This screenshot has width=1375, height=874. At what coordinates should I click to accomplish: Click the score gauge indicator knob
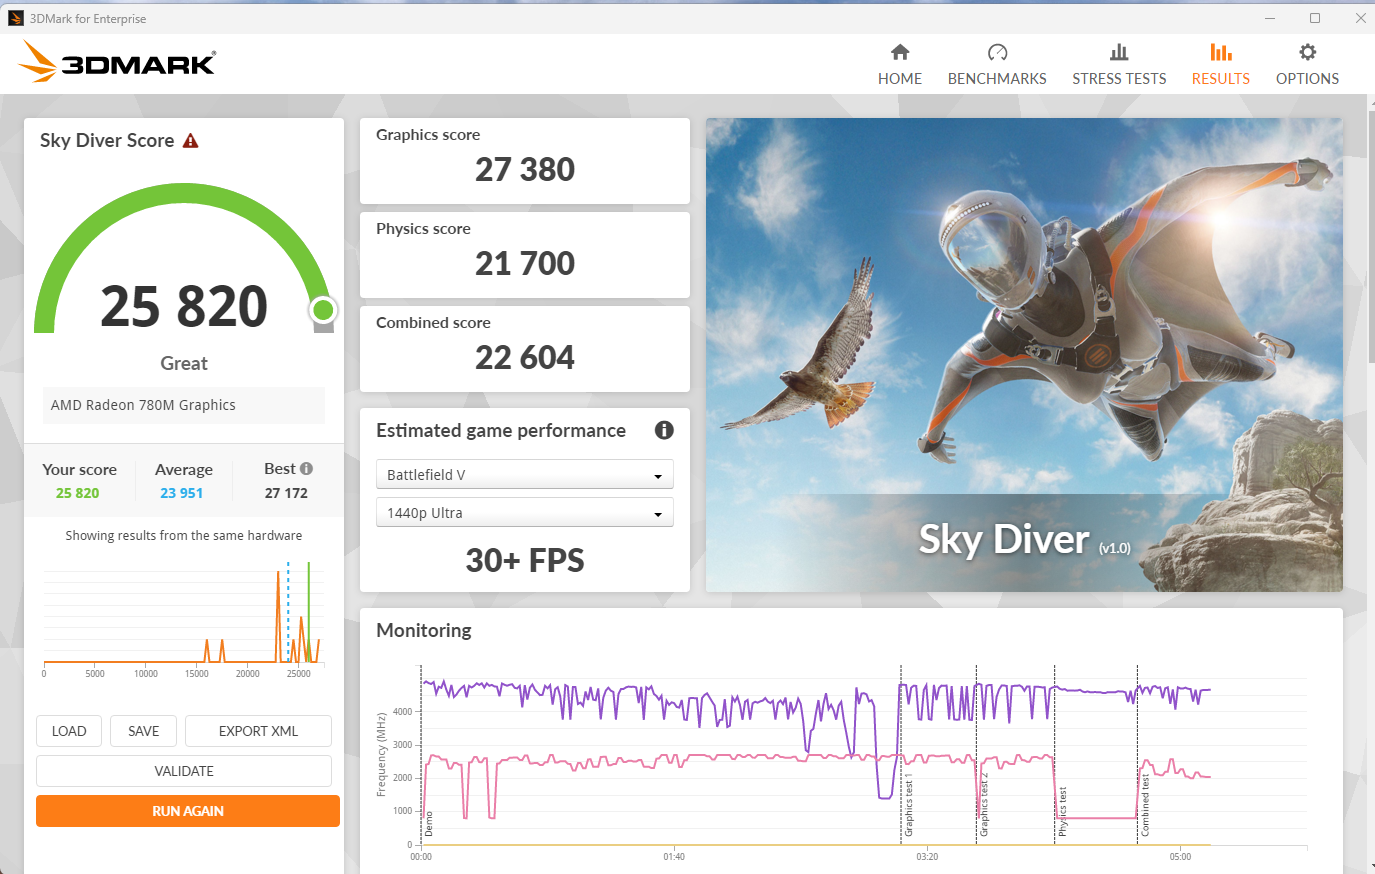pyautogui.click(x=323, y=310)
